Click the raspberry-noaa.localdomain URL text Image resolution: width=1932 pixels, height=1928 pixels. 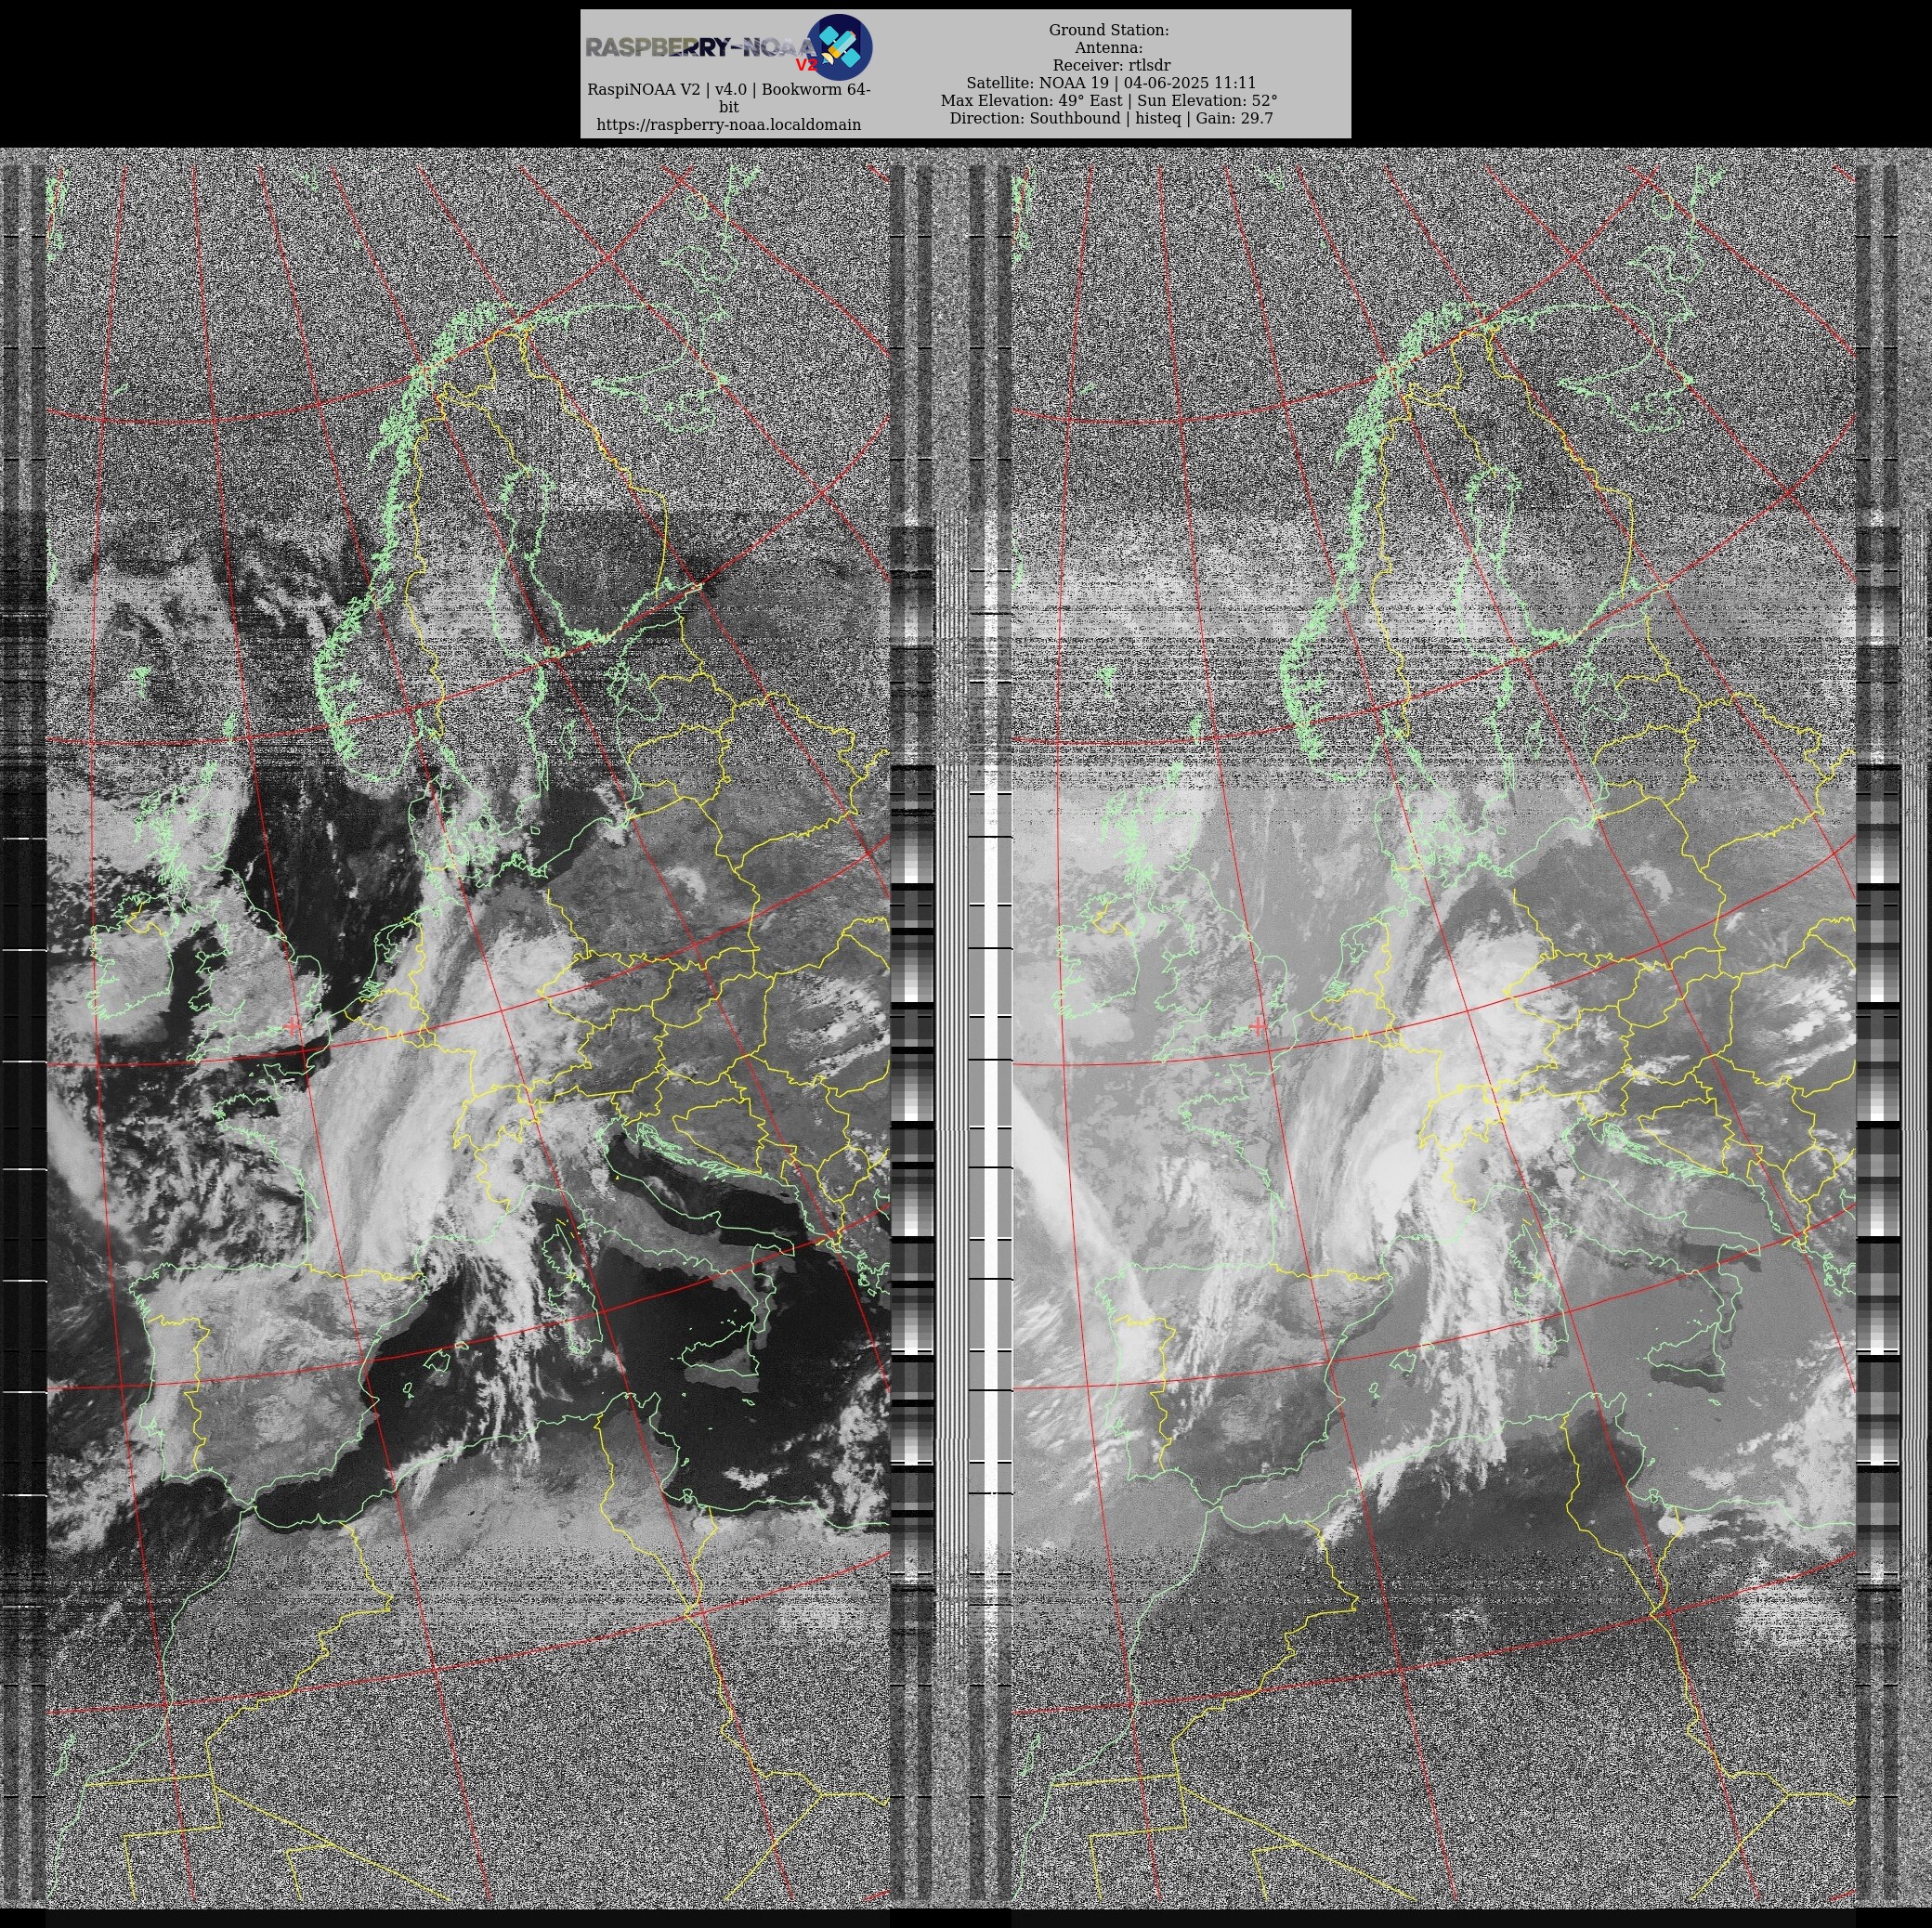point(728,125)
